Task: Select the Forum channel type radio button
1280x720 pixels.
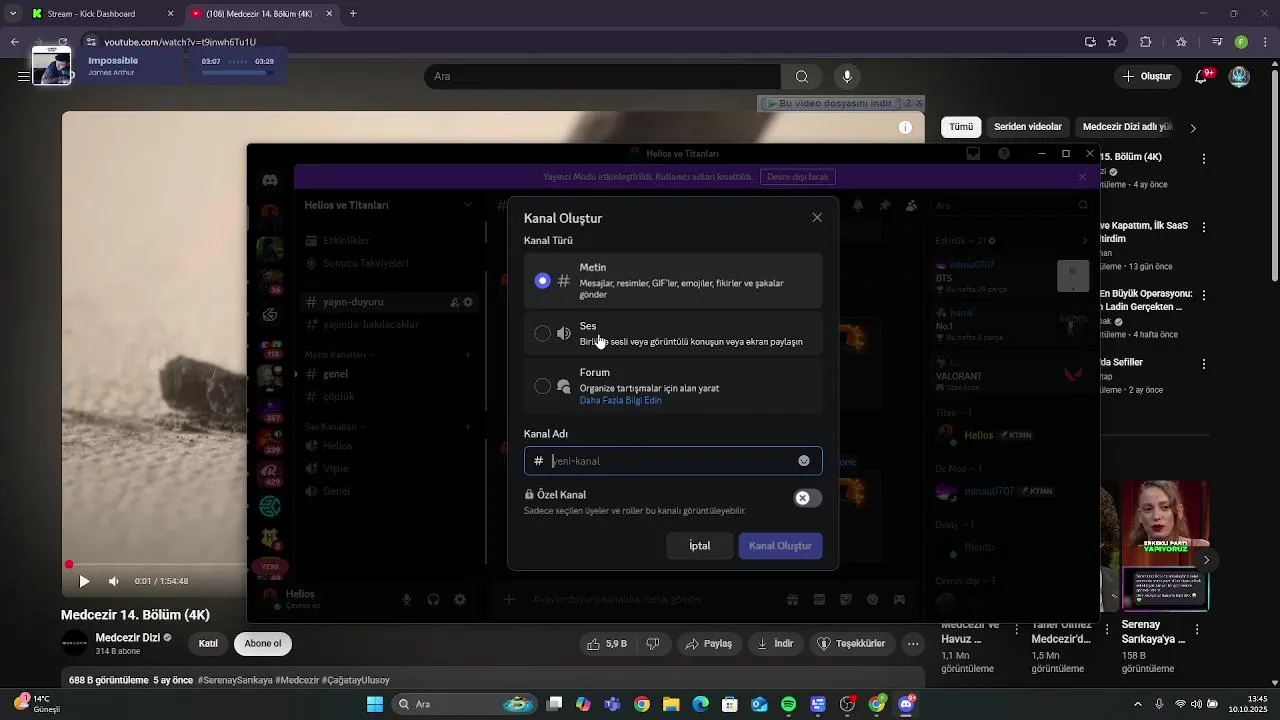Action: pyautogui.click(x=542, y=386)
